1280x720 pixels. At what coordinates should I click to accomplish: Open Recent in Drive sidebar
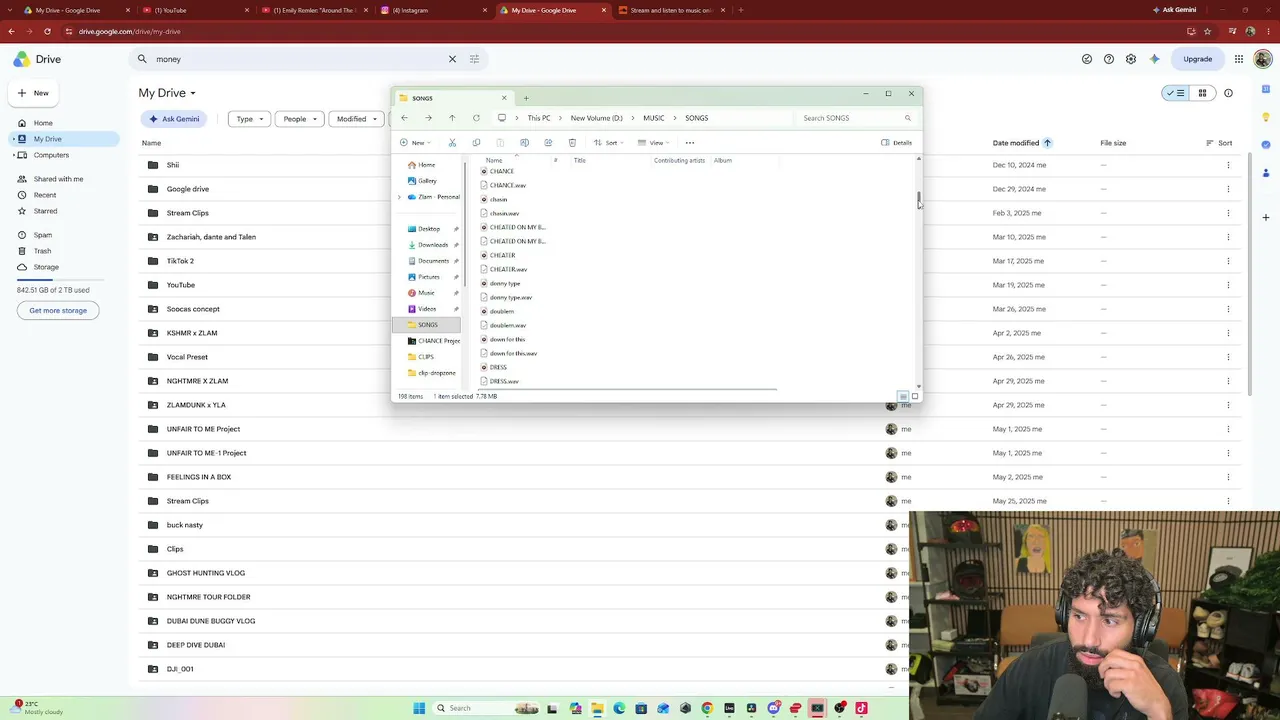coord(45,195)
